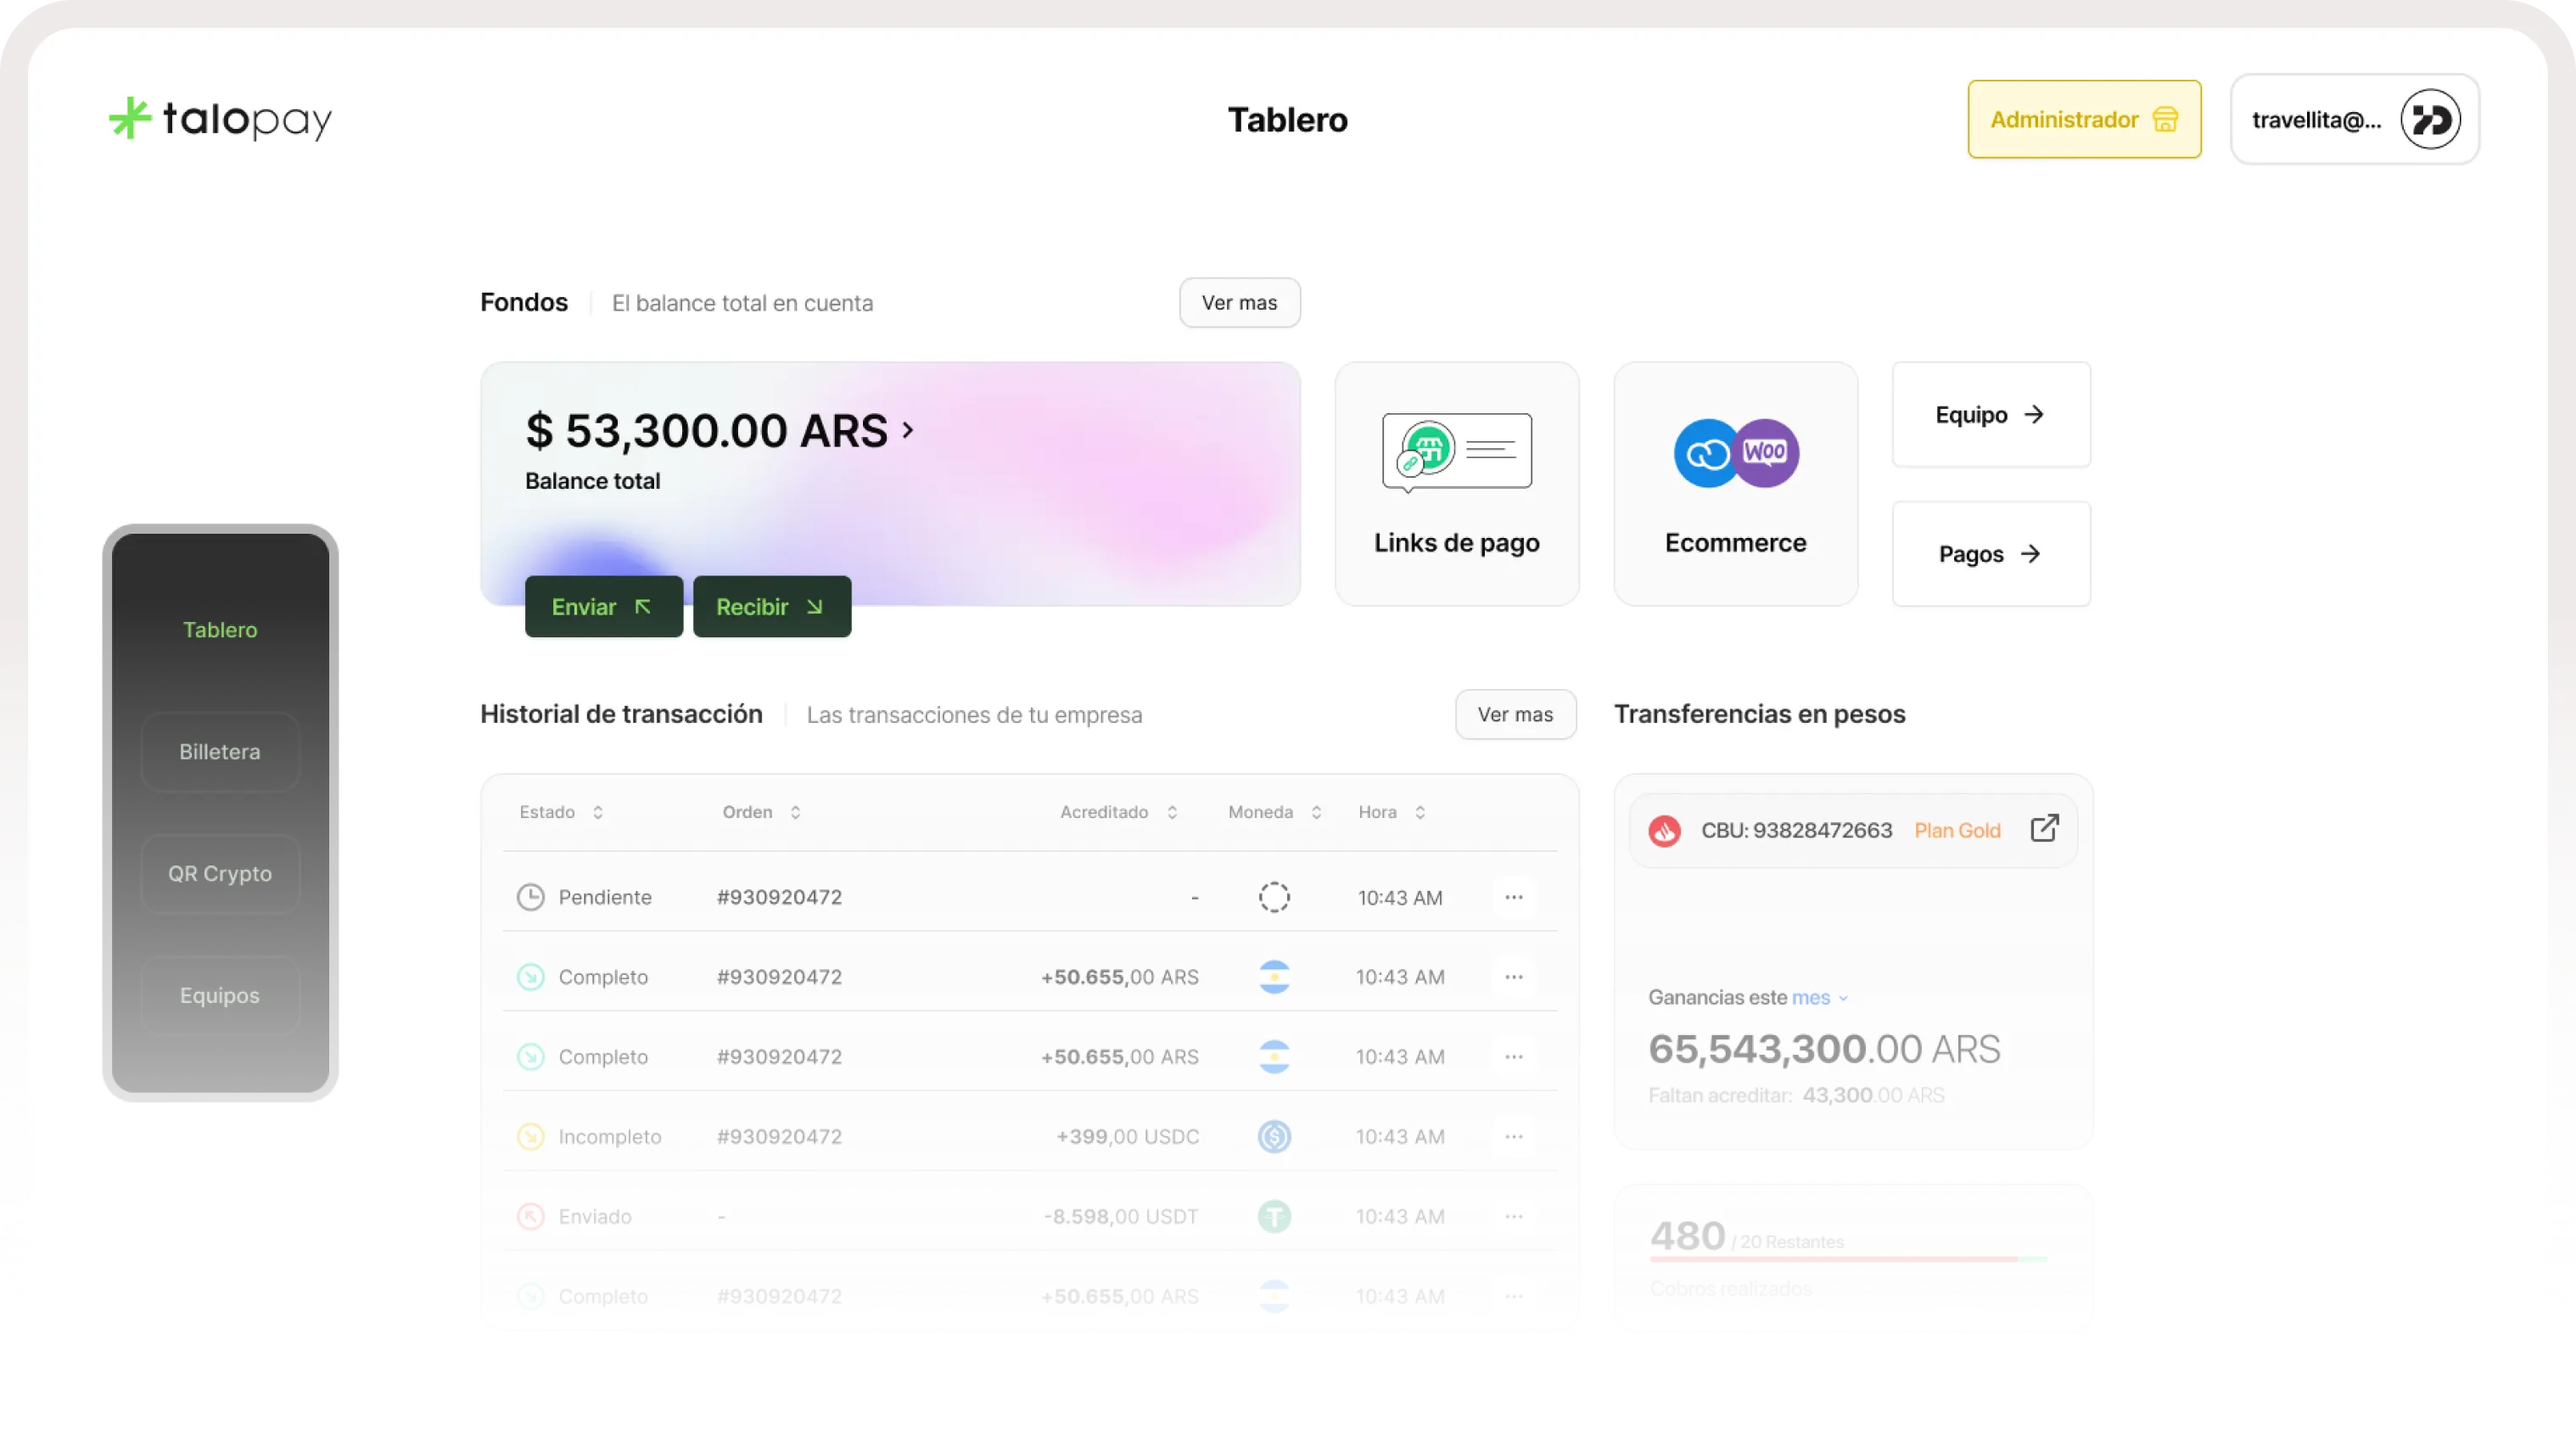Click the Plan Gold link
The image size is (2576, 1445).
tap(1957, 830)
